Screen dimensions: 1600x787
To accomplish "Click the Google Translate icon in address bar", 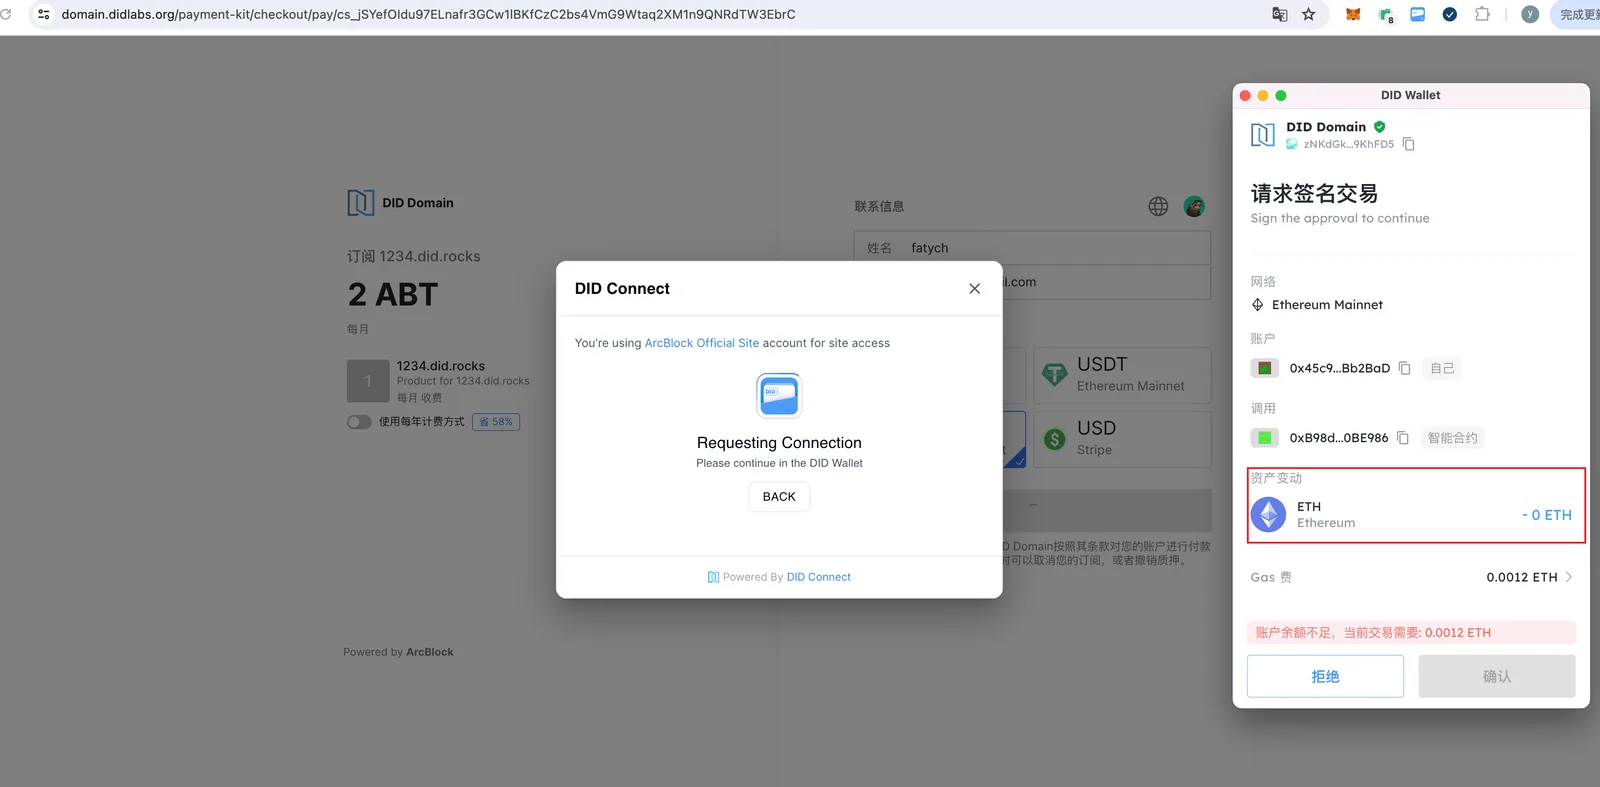I will point(1279,14).
